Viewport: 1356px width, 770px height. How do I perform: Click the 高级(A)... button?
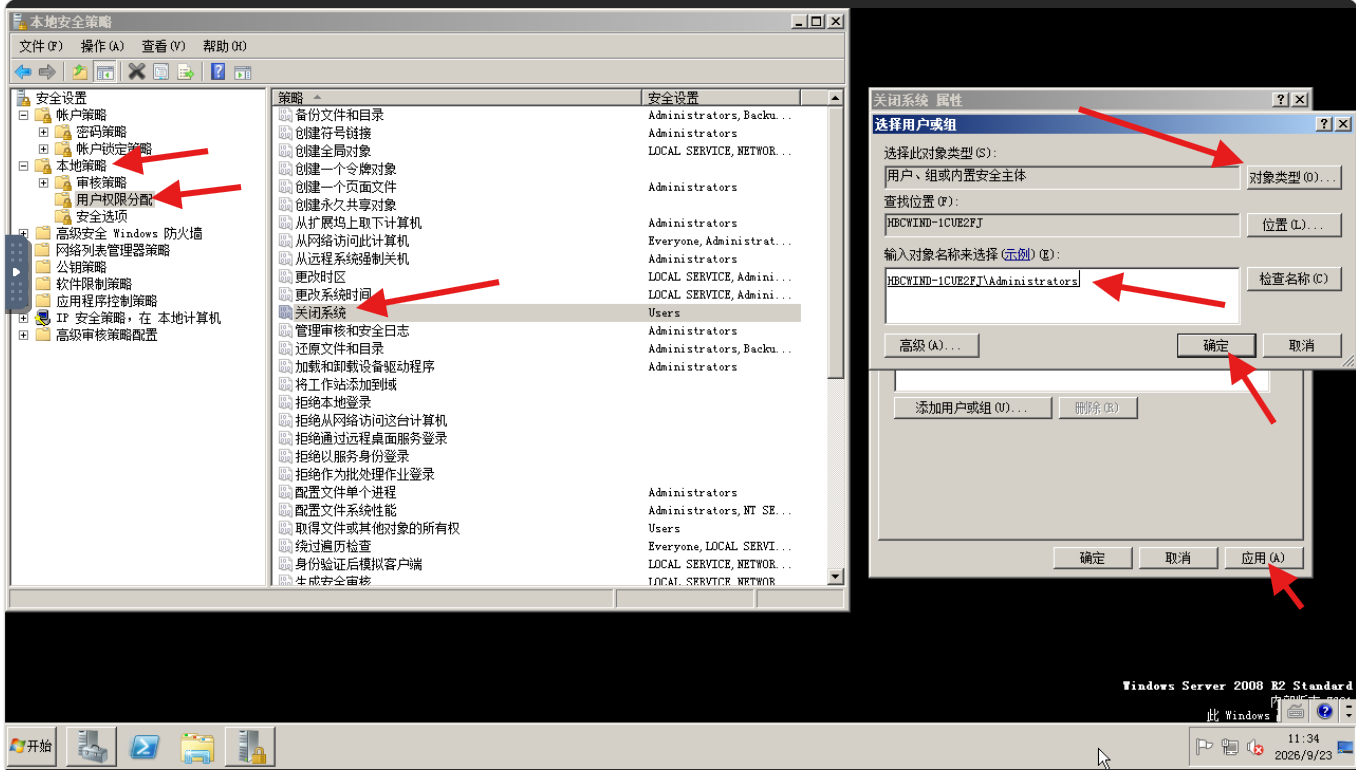click(x=931, y=345)
